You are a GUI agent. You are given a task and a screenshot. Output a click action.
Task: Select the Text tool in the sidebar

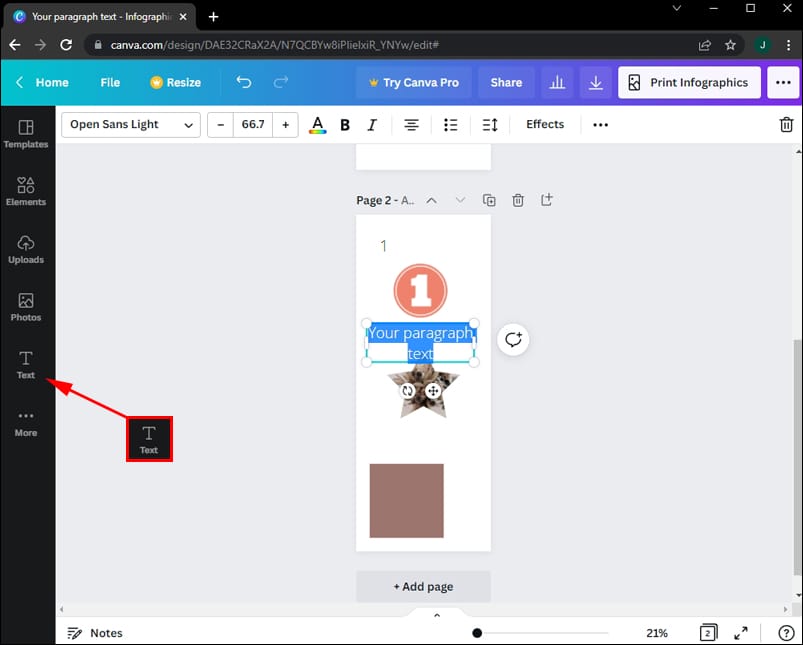coord(26,363)
